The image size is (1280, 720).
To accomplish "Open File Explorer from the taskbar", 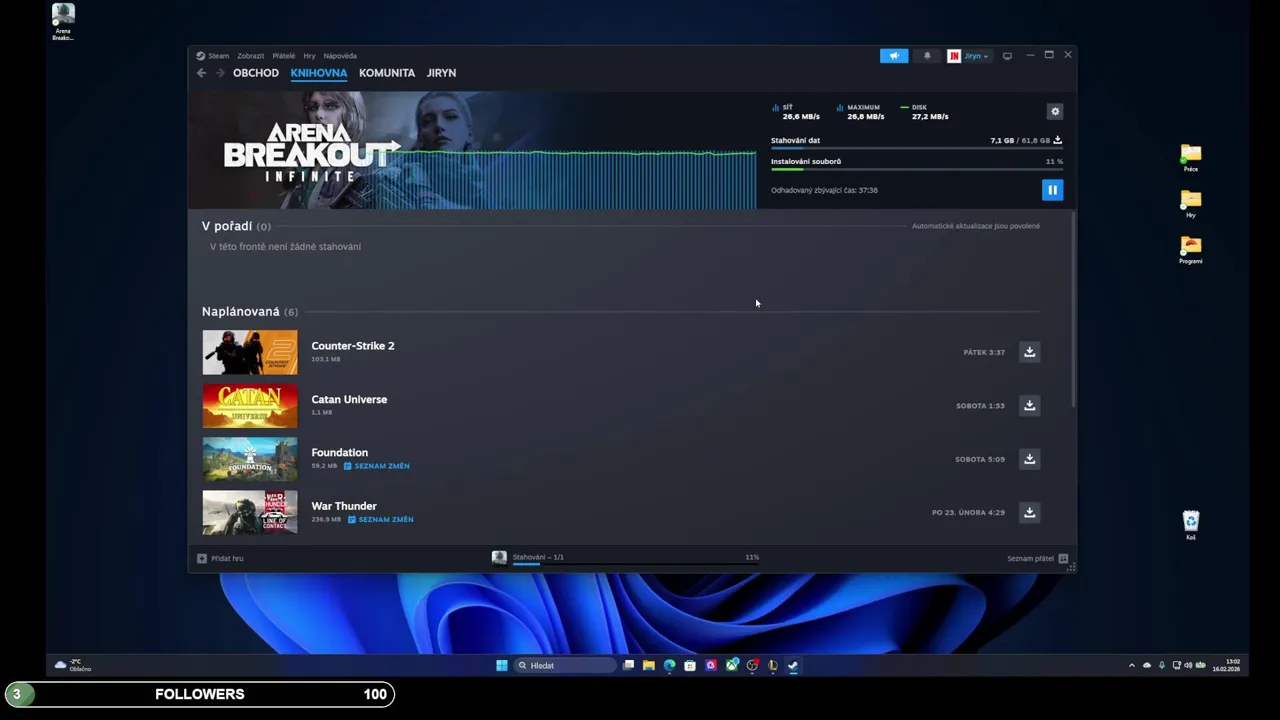I will tap(649, 665).
